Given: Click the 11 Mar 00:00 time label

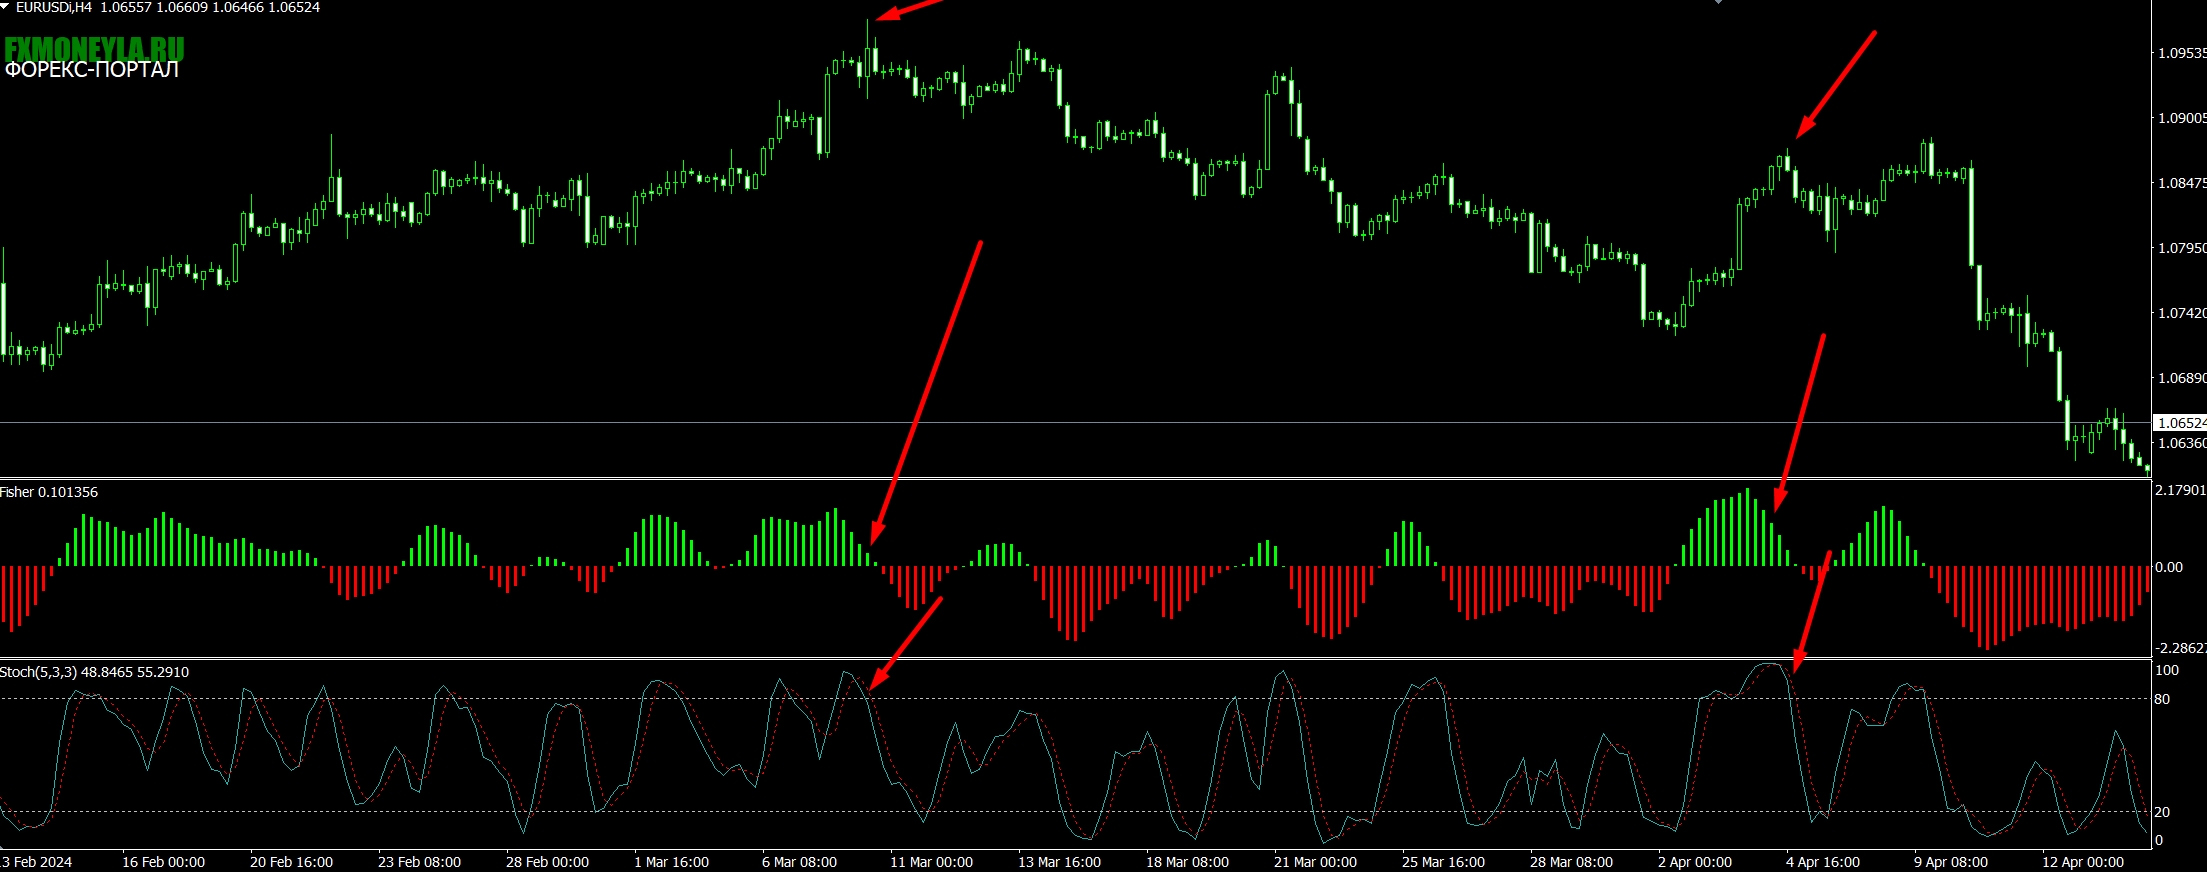Looking at the screenshot, I should pos(931,862).
